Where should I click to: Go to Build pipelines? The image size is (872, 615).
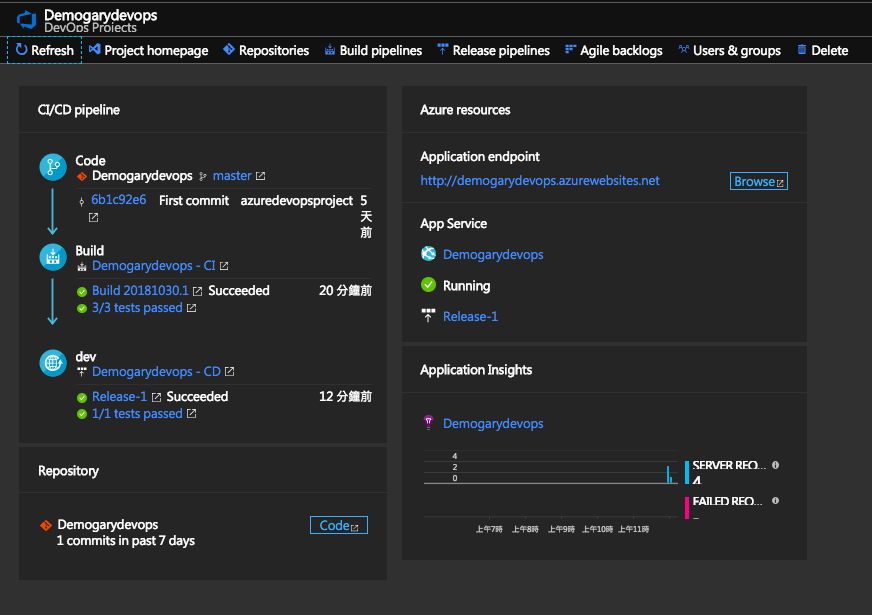[373, 50]
